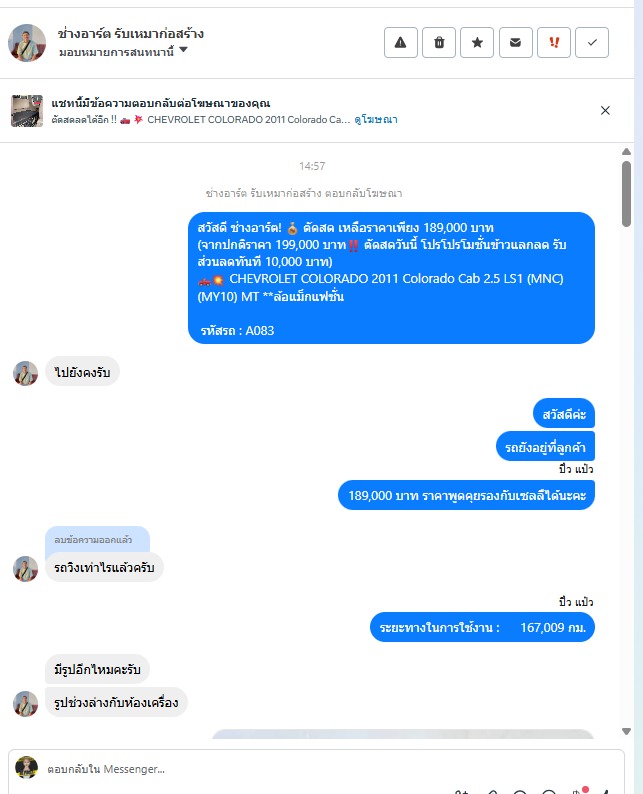The height and width of the screenshot is (794, 643).
Task: Click the spam warning triangle icon
Action: pos(400,43)
